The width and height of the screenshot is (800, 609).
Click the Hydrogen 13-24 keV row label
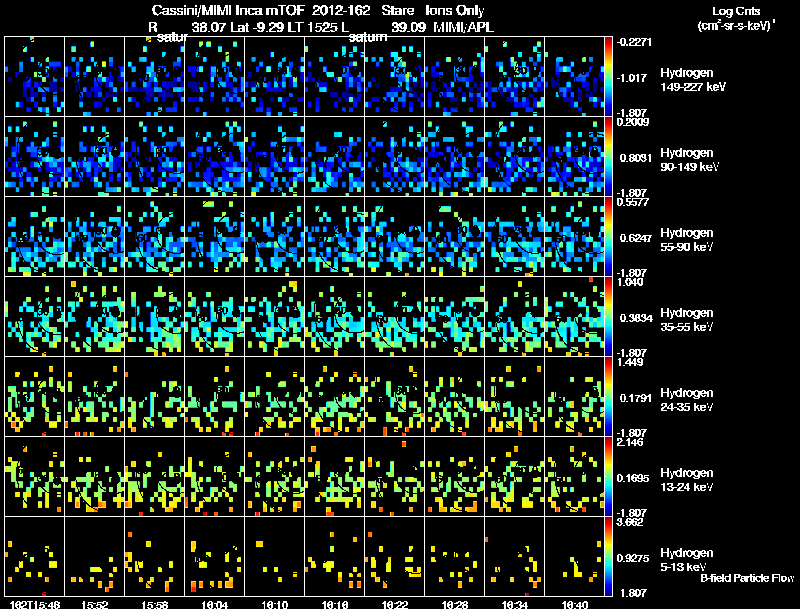(x=687, y=480)
